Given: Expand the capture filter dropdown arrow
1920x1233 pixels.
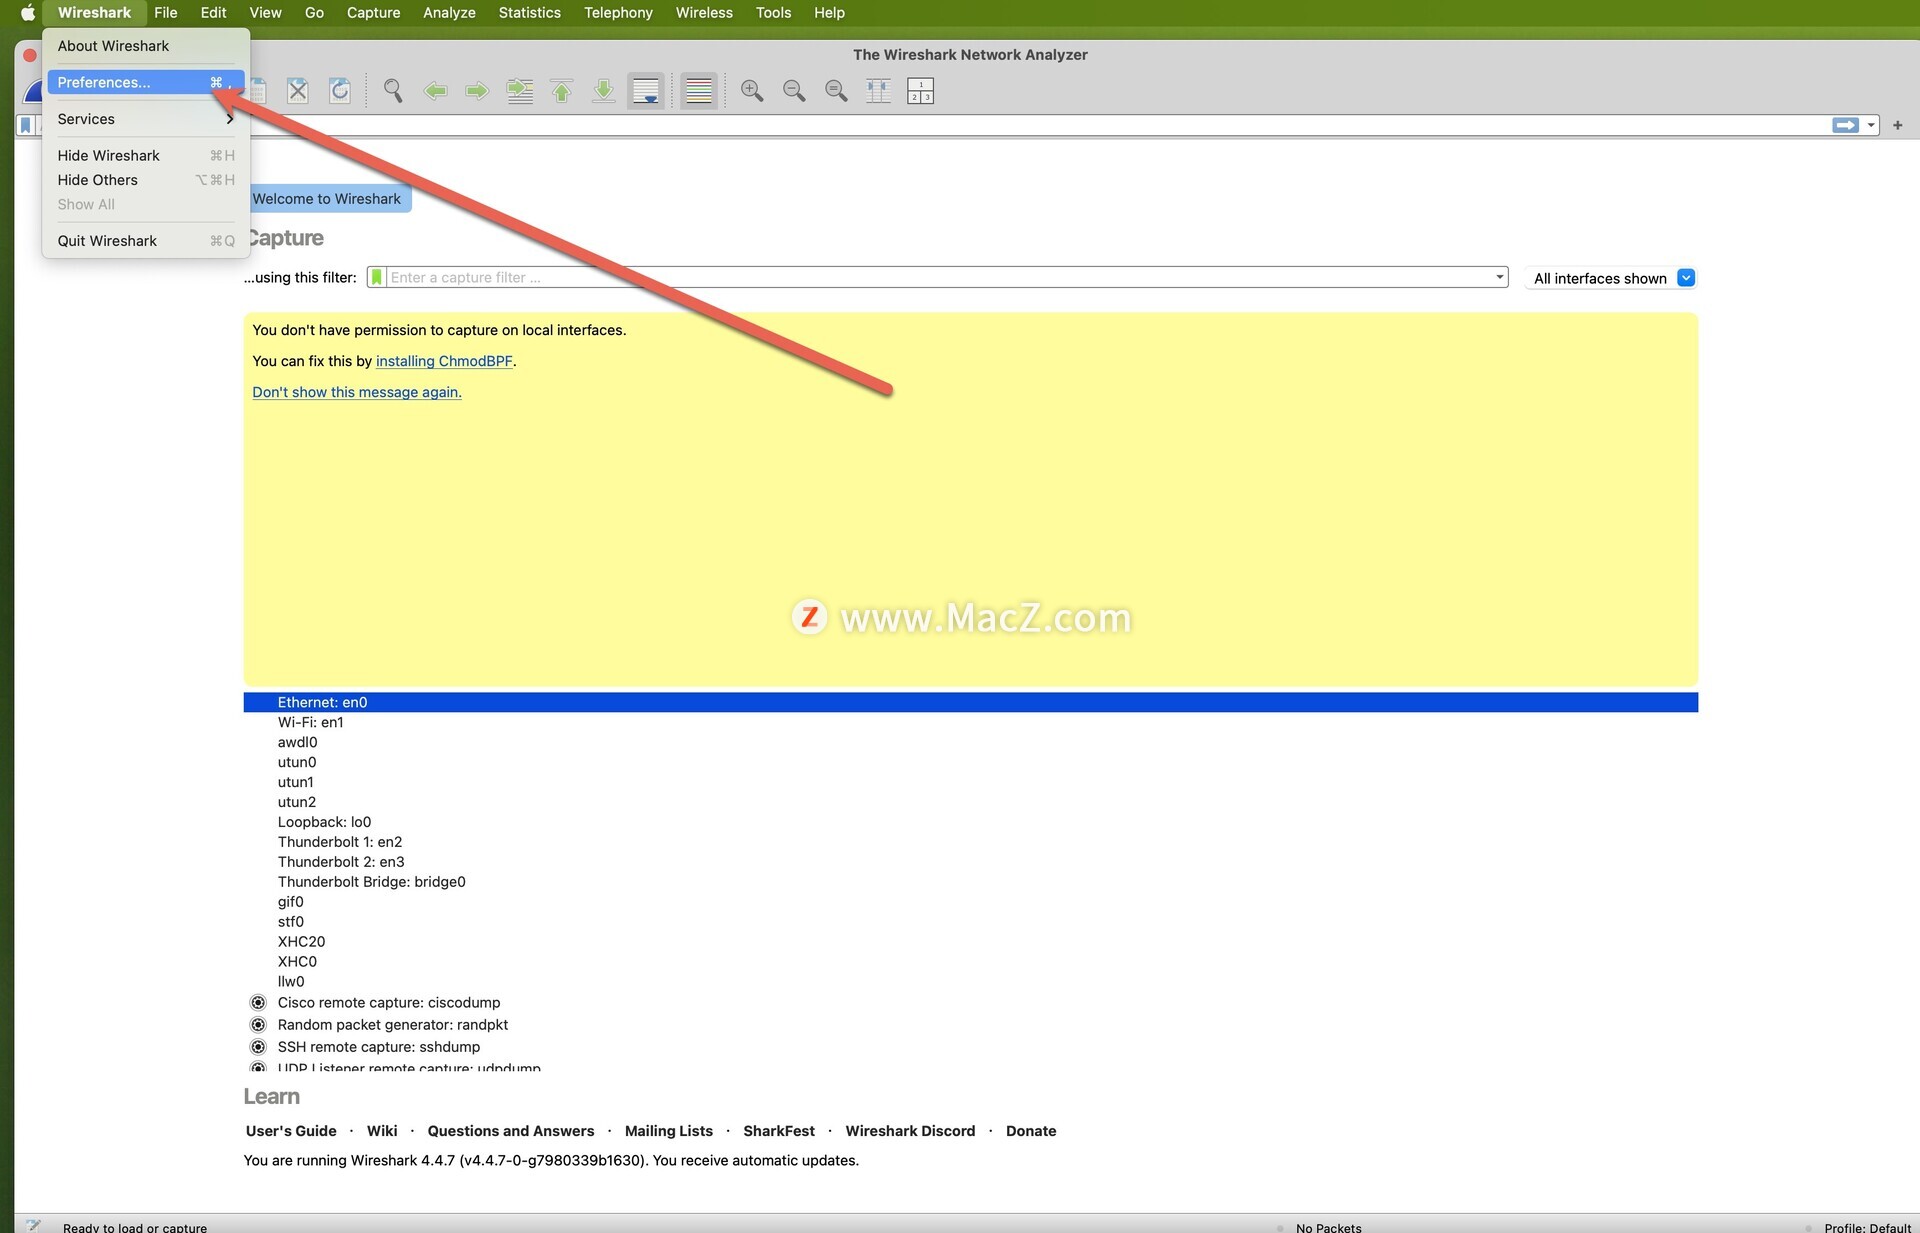Looking at the screenshot, I should (1499, 277).
